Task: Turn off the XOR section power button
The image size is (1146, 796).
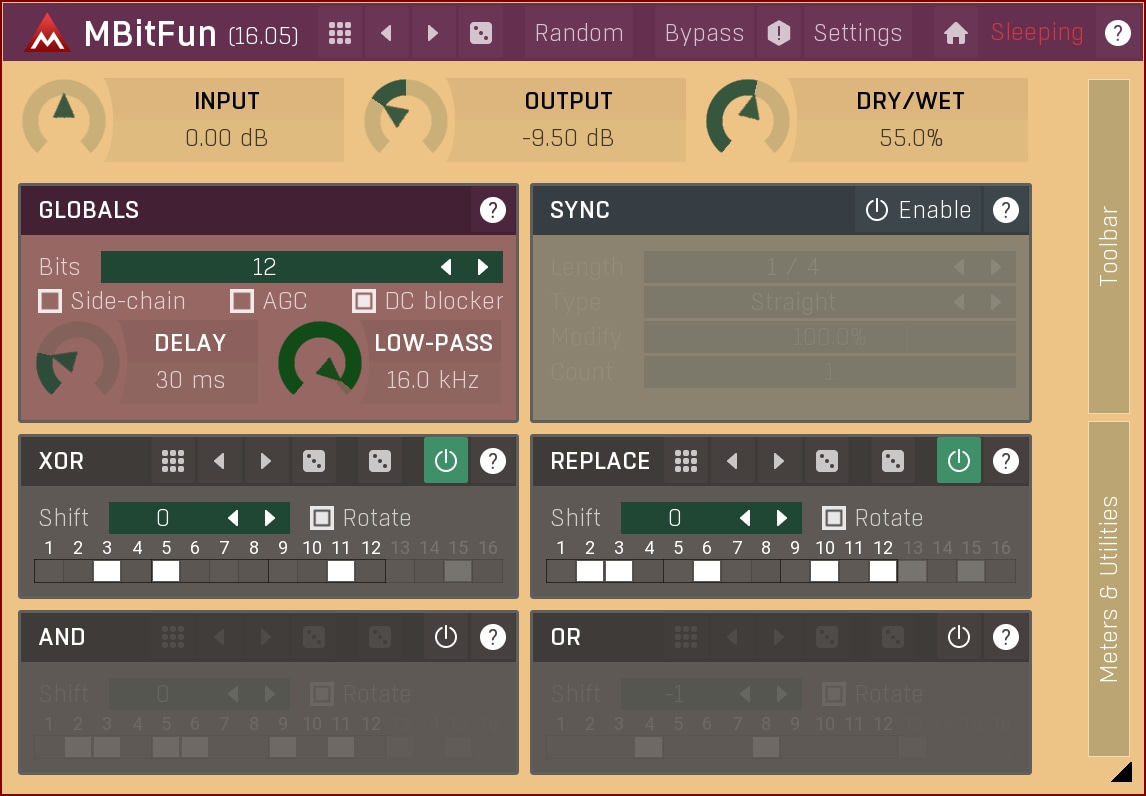Action: pos(446,460)
